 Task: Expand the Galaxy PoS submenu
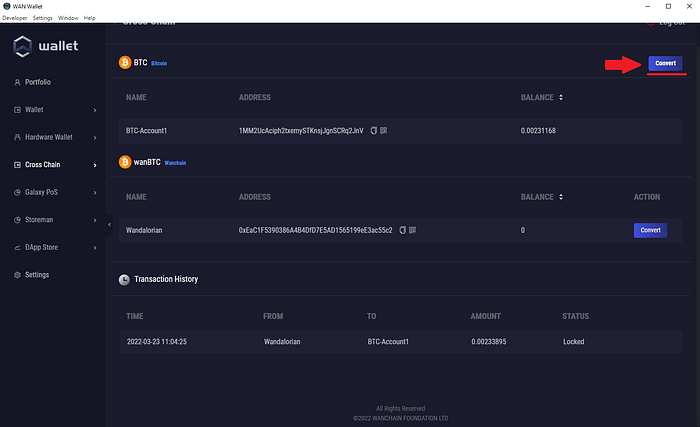[x=95, y=192]
